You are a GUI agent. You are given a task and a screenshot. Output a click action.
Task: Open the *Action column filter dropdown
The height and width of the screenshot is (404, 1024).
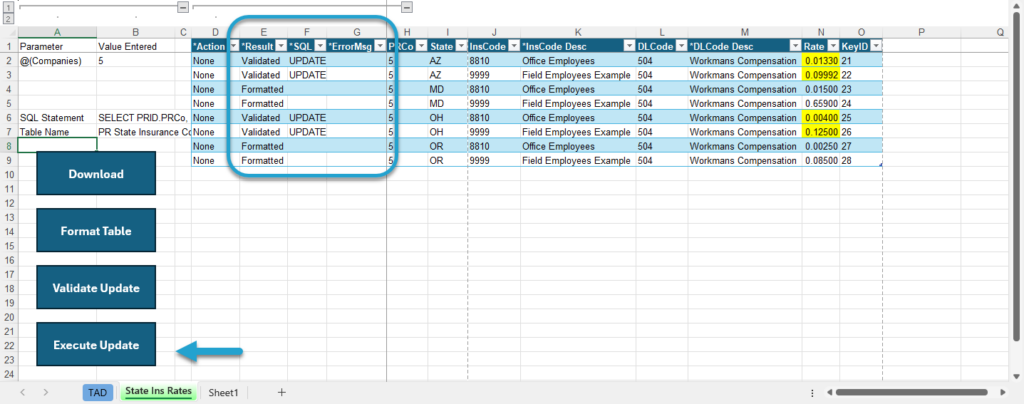click(232, 46)
